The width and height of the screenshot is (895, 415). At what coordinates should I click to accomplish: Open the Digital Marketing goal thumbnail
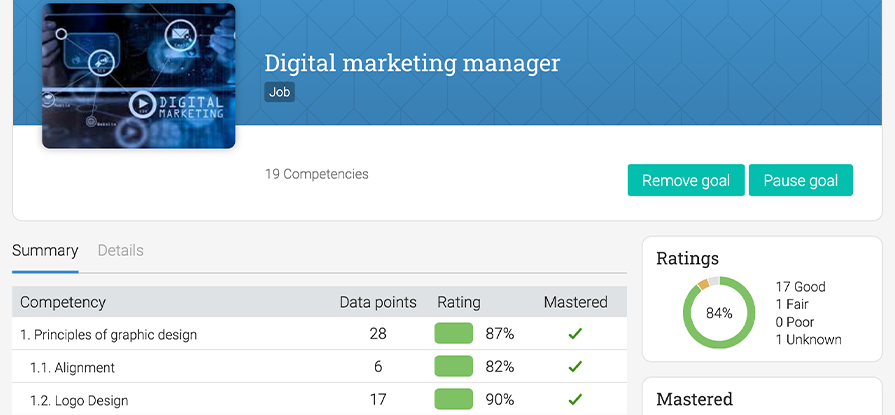(139, 76)
